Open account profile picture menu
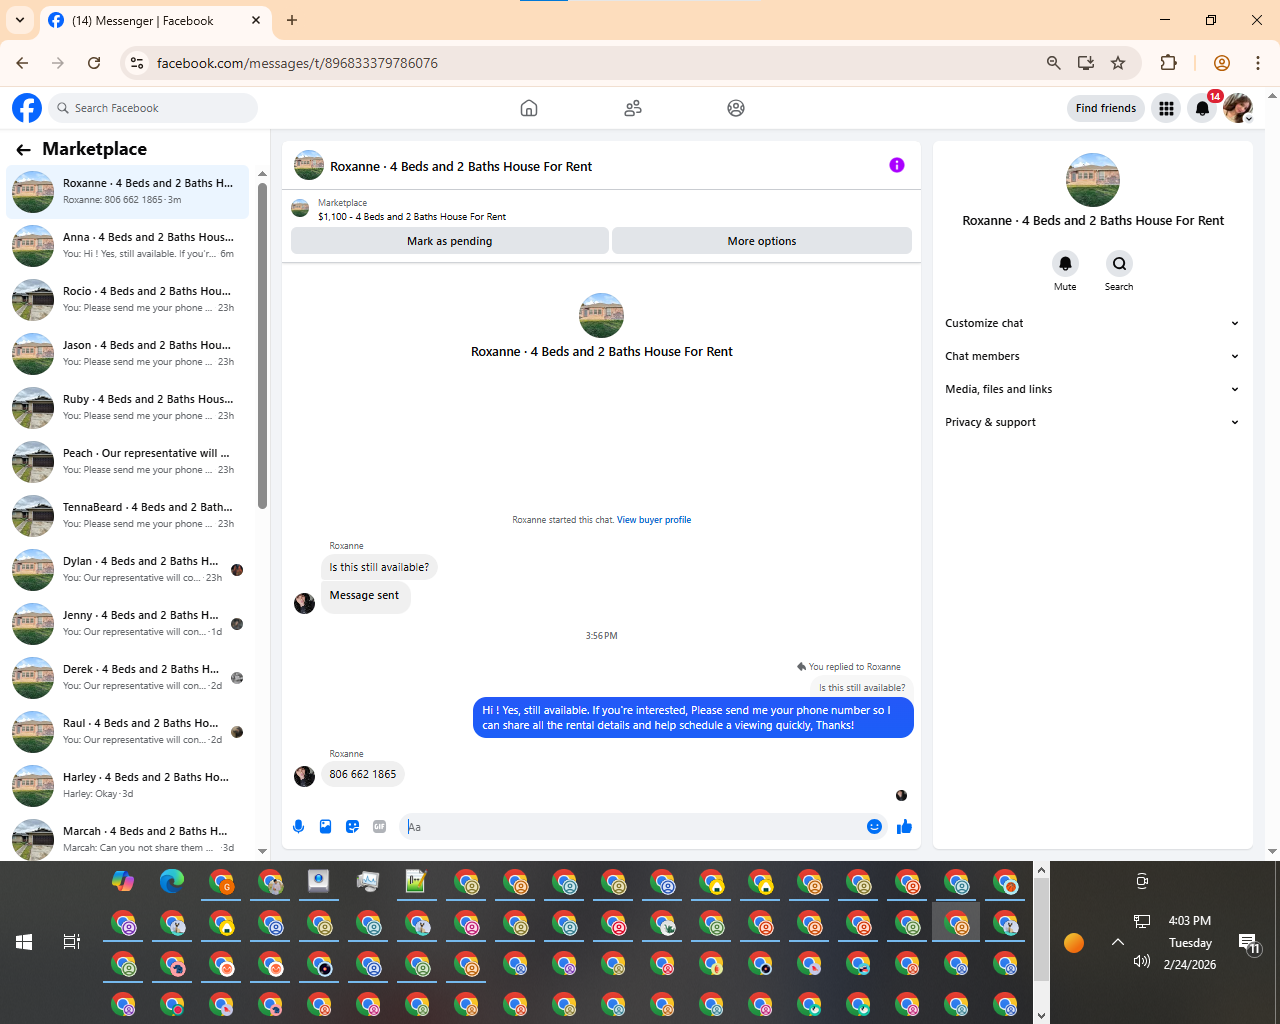The height and width of the screenshot is (1024, 1280). coord(1238,108)
